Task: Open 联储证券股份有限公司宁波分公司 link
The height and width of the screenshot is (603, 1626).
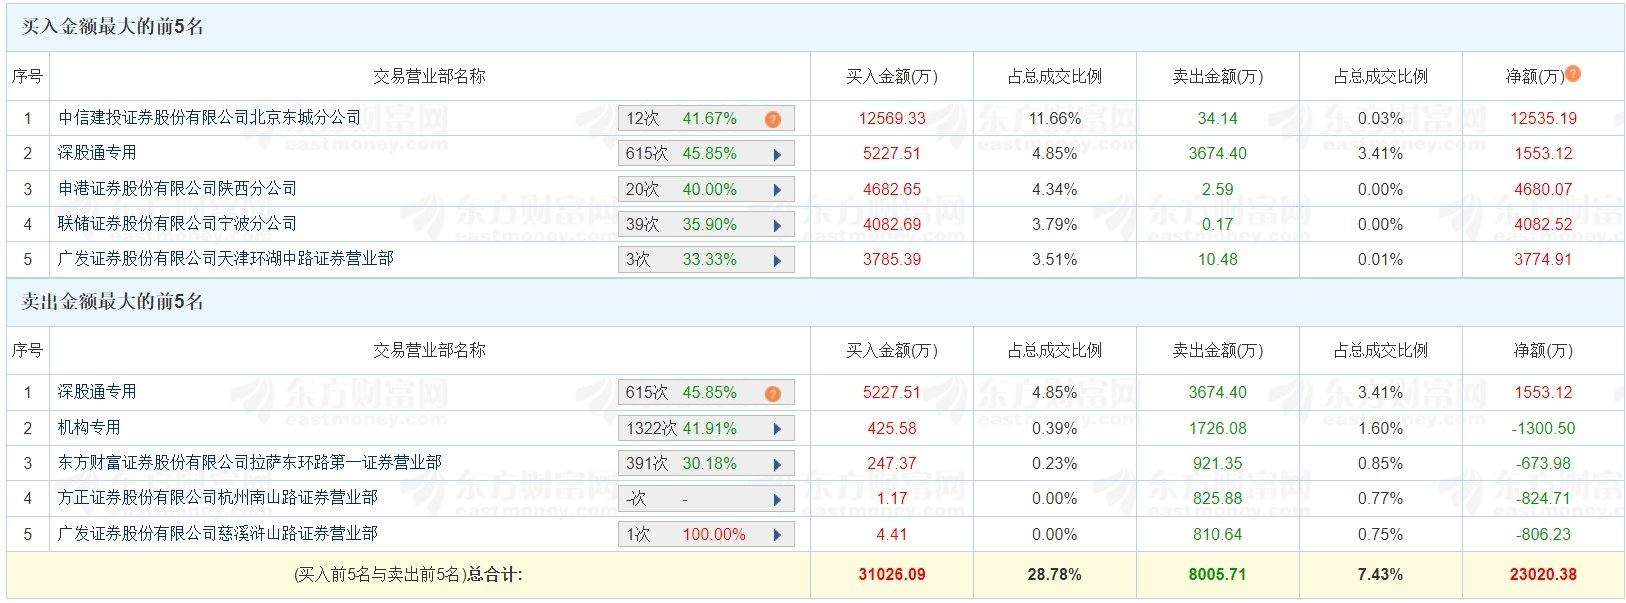Action: 177,224
